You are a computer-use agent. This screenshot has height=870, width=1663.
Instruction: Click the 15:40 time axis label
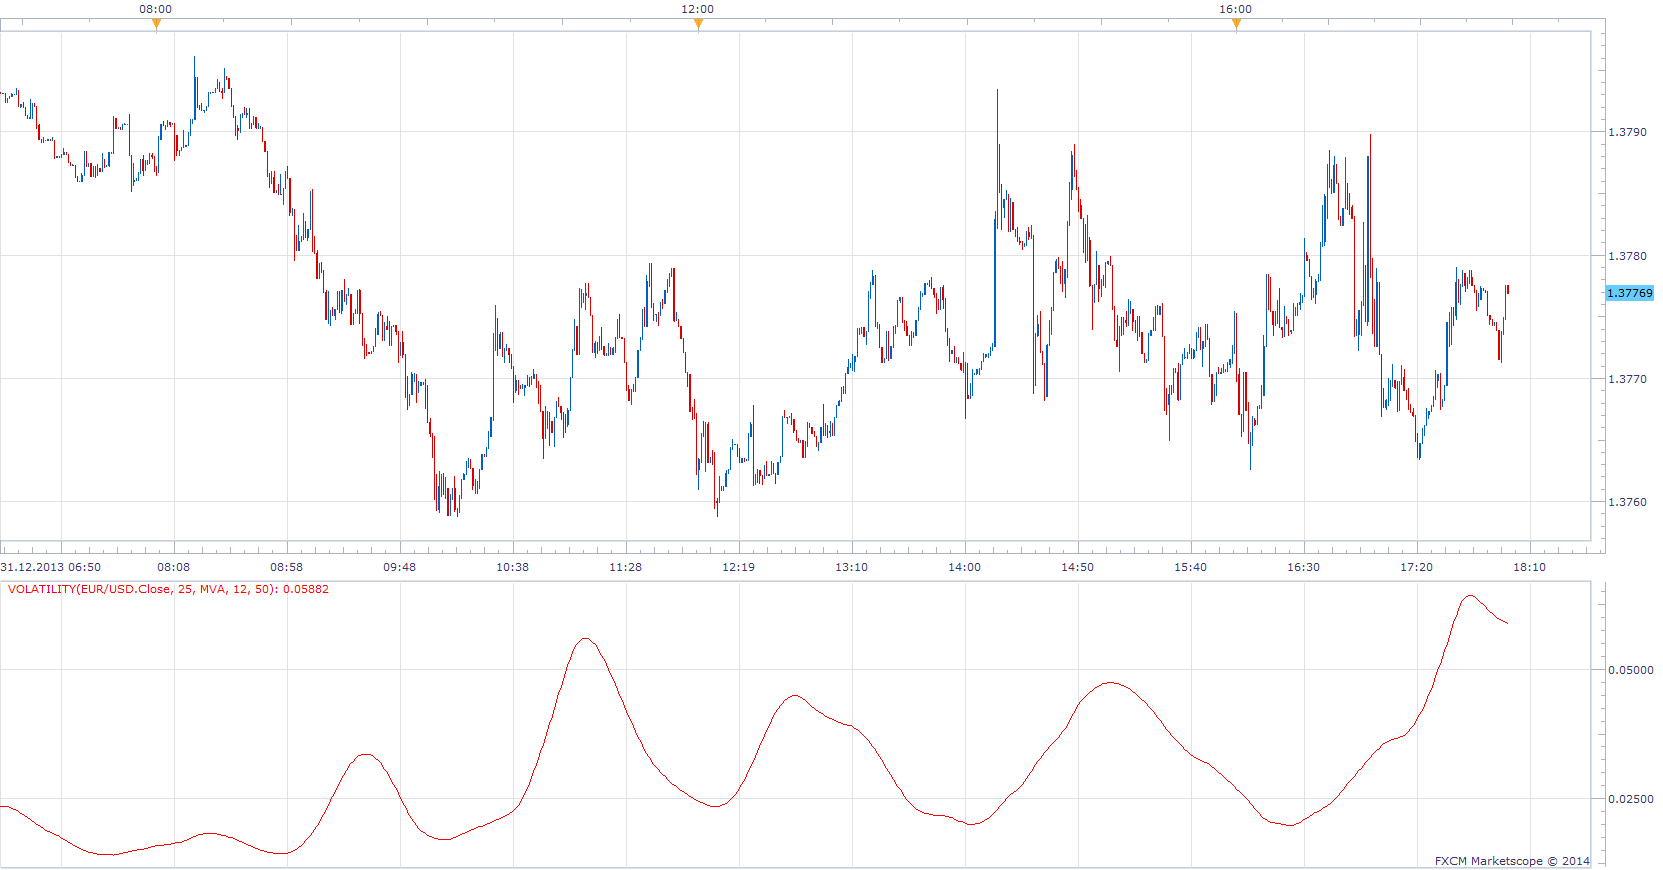pos(1191,567)
